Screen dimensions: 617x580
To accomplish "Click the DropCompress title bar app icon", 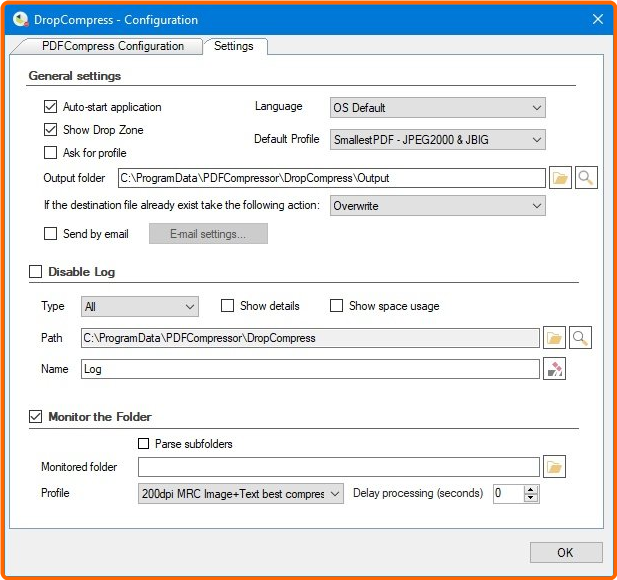I will (20, 19).
